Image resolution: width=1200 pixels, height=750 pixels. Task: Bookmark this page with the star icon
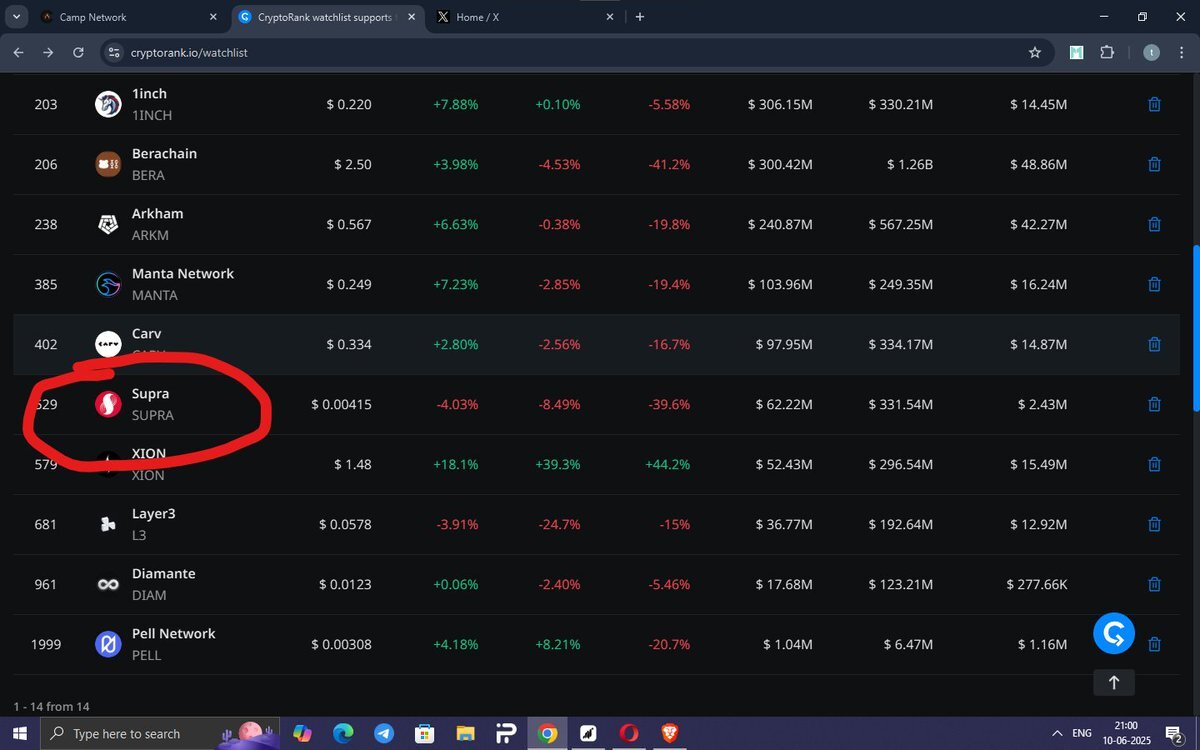tap(1035, 52)
